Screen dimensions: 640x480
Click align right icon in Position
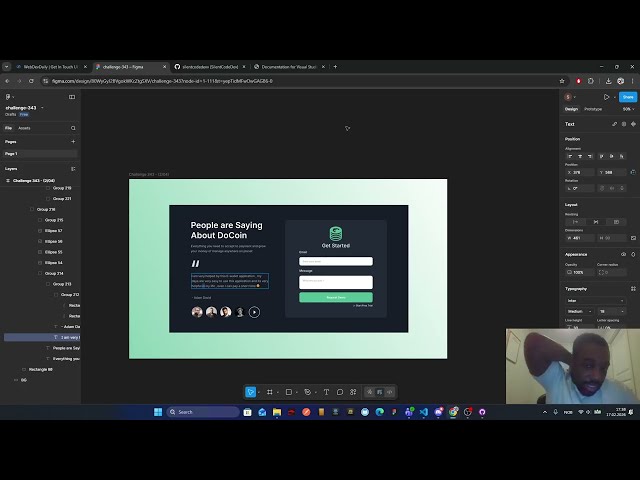pos(590,156)
